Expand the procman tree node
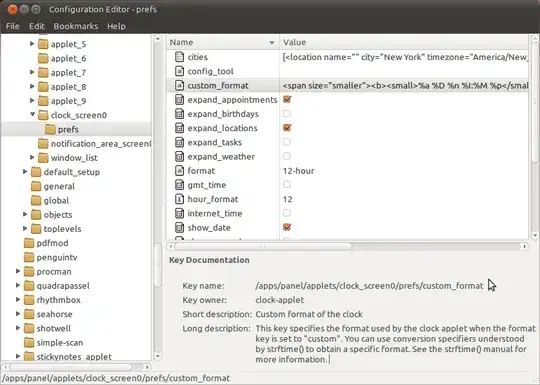This screenshot has height=385, width=540. (18, 271)
